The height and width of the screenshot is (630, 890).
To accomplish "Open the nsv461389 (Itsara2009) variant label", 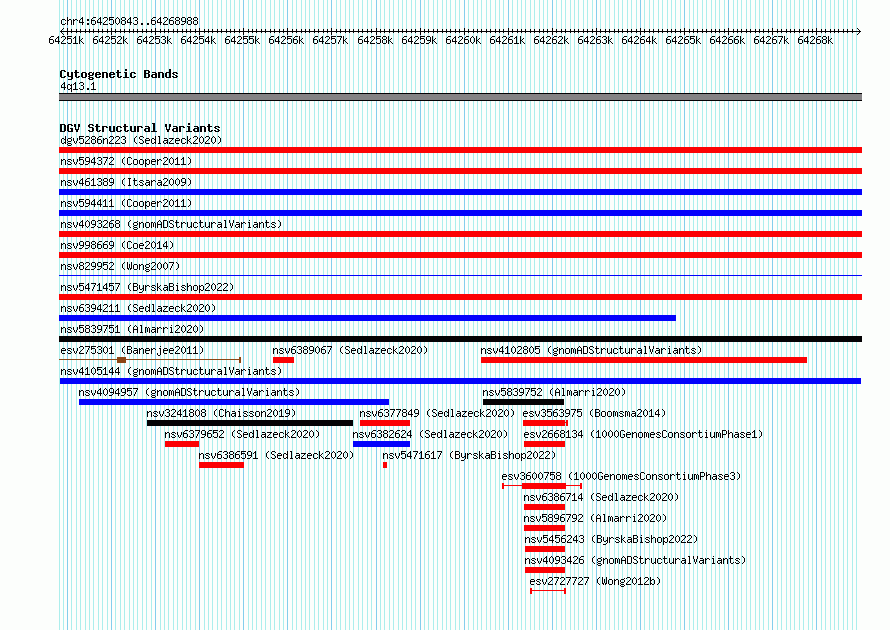I will point(126,182).
